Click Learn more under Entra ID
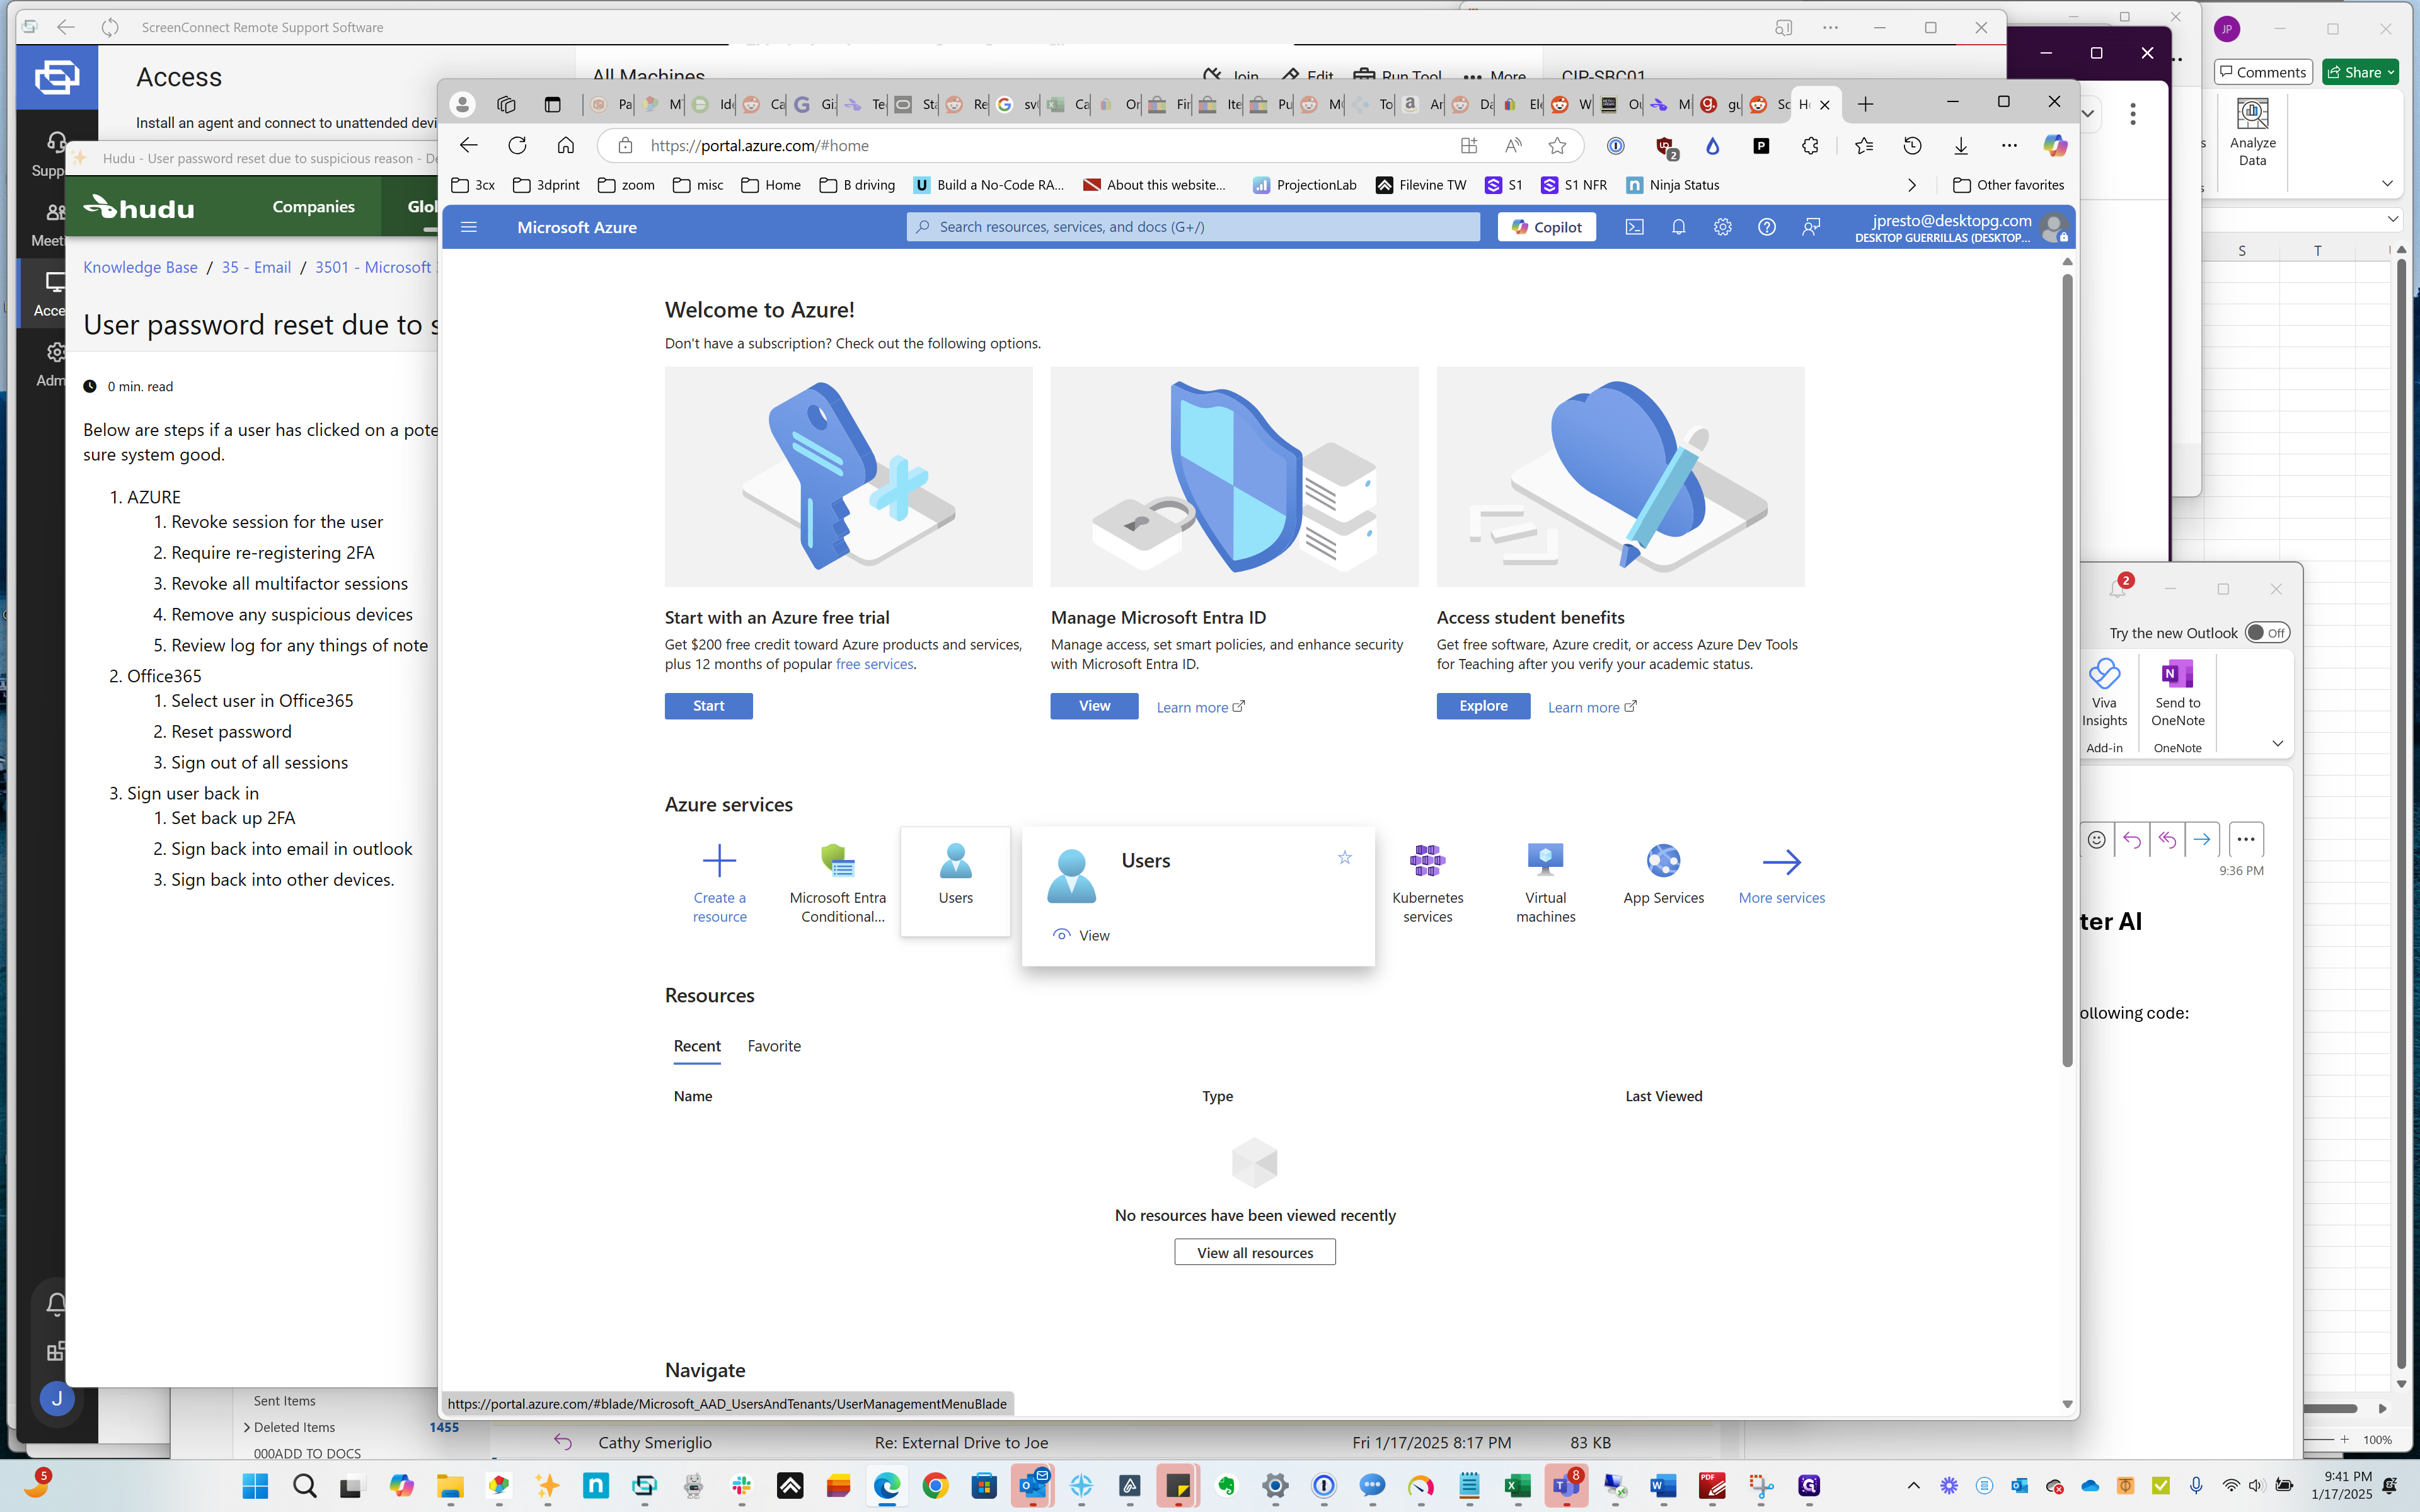 (x=1200, y=707)
